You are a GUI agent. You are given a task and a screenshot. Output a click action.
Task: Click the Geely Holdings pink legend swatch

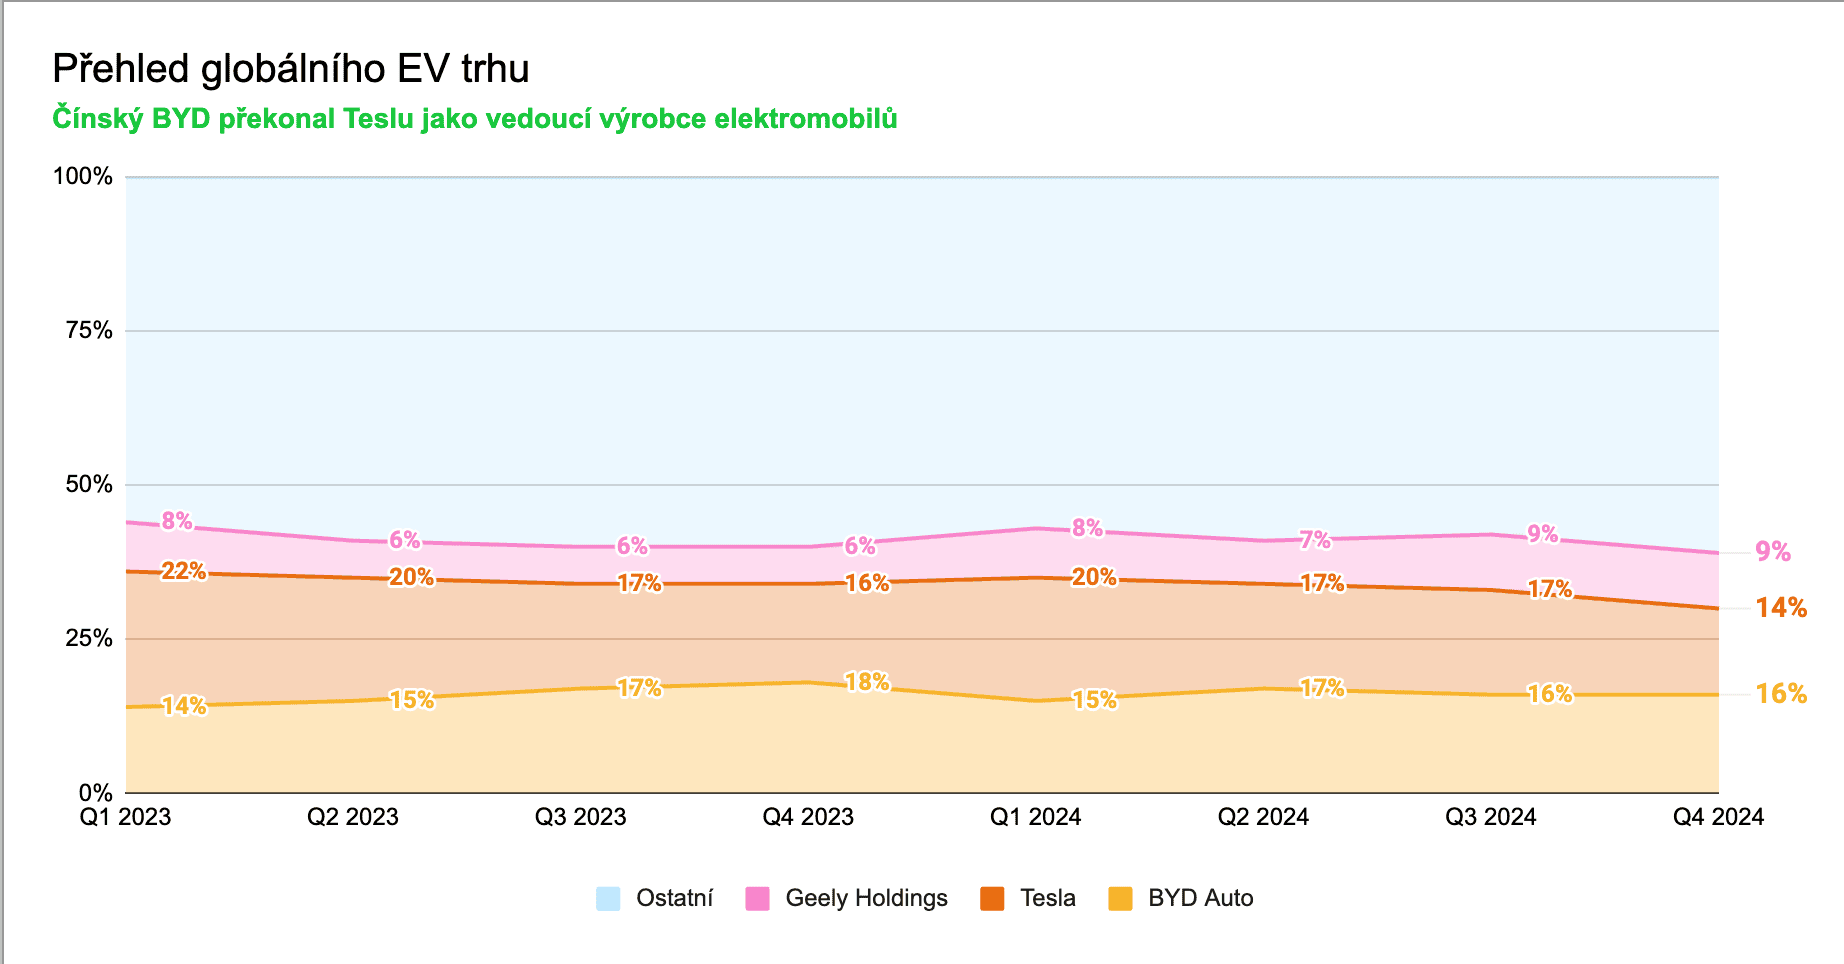[x=758, y=898]
